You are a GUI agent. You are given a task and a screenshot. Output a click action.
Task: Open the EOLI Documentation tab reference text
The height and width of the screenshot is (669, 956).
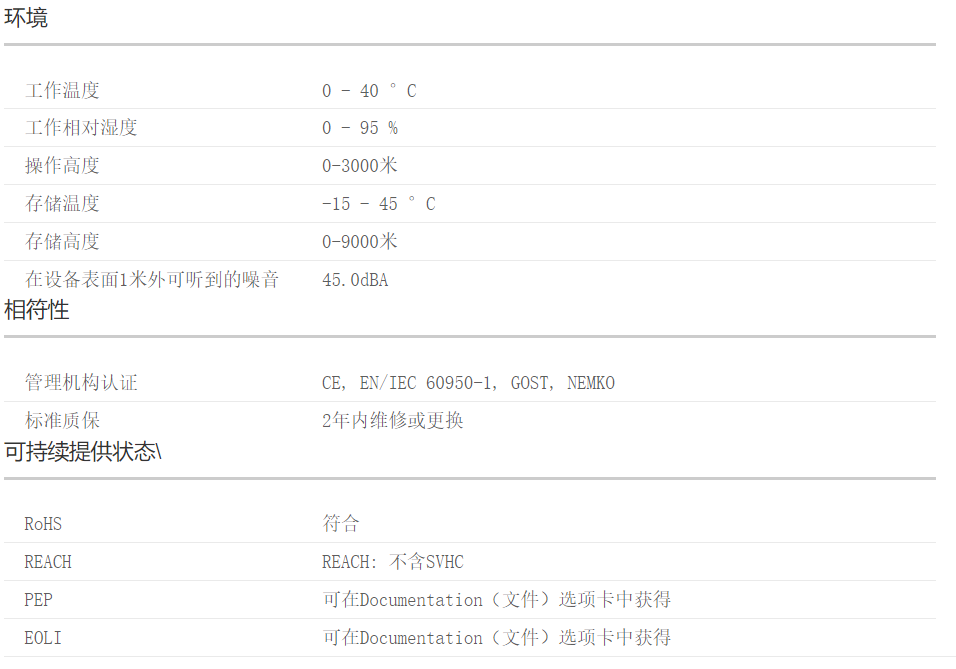tap(496, 637)
